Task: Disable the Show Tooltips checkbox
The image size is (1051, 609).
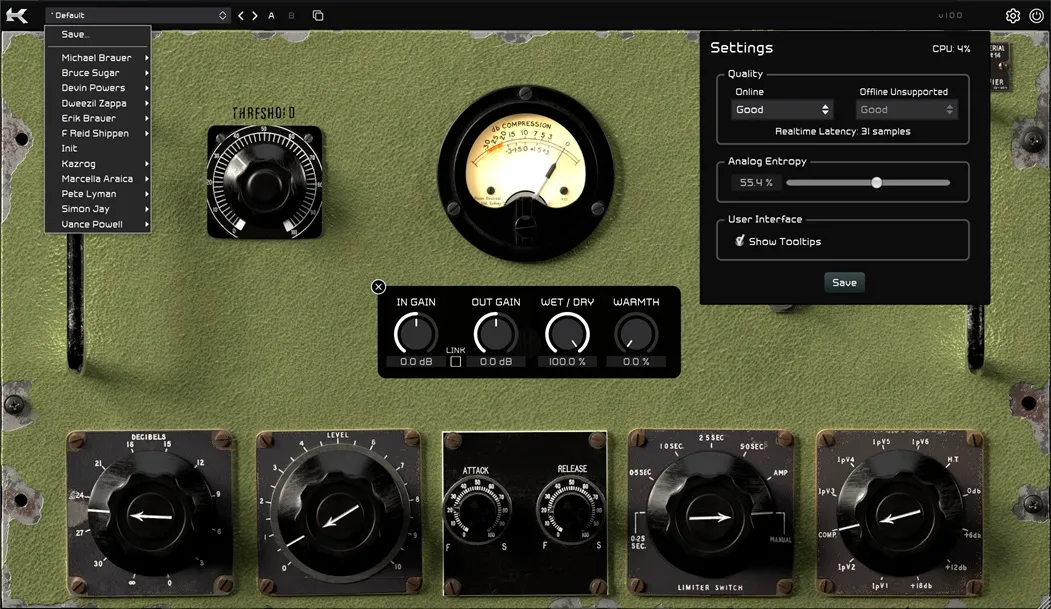Action: (741, 241)
